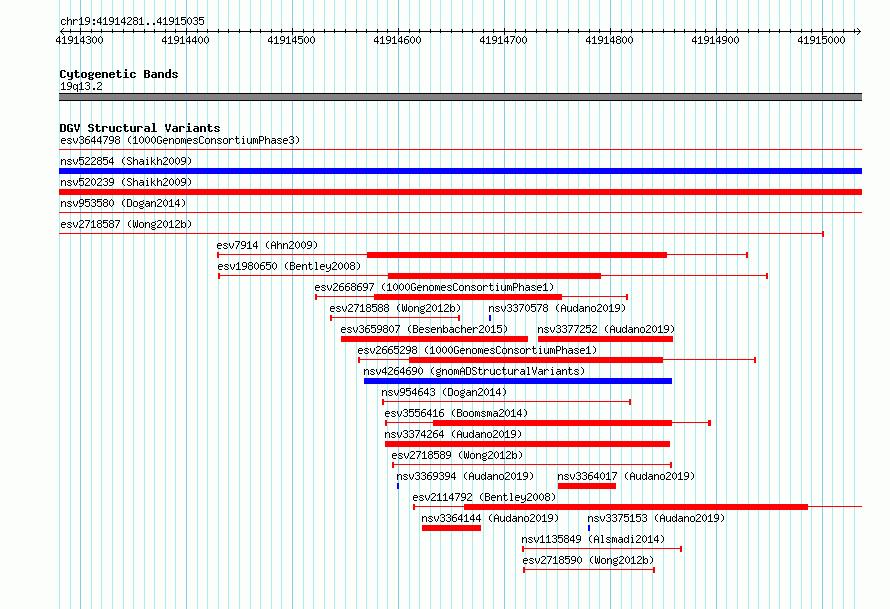The height and width of the screenshot is (609, 890).
Task: Click the ruler's right arrow end
Action: [859, 31]
